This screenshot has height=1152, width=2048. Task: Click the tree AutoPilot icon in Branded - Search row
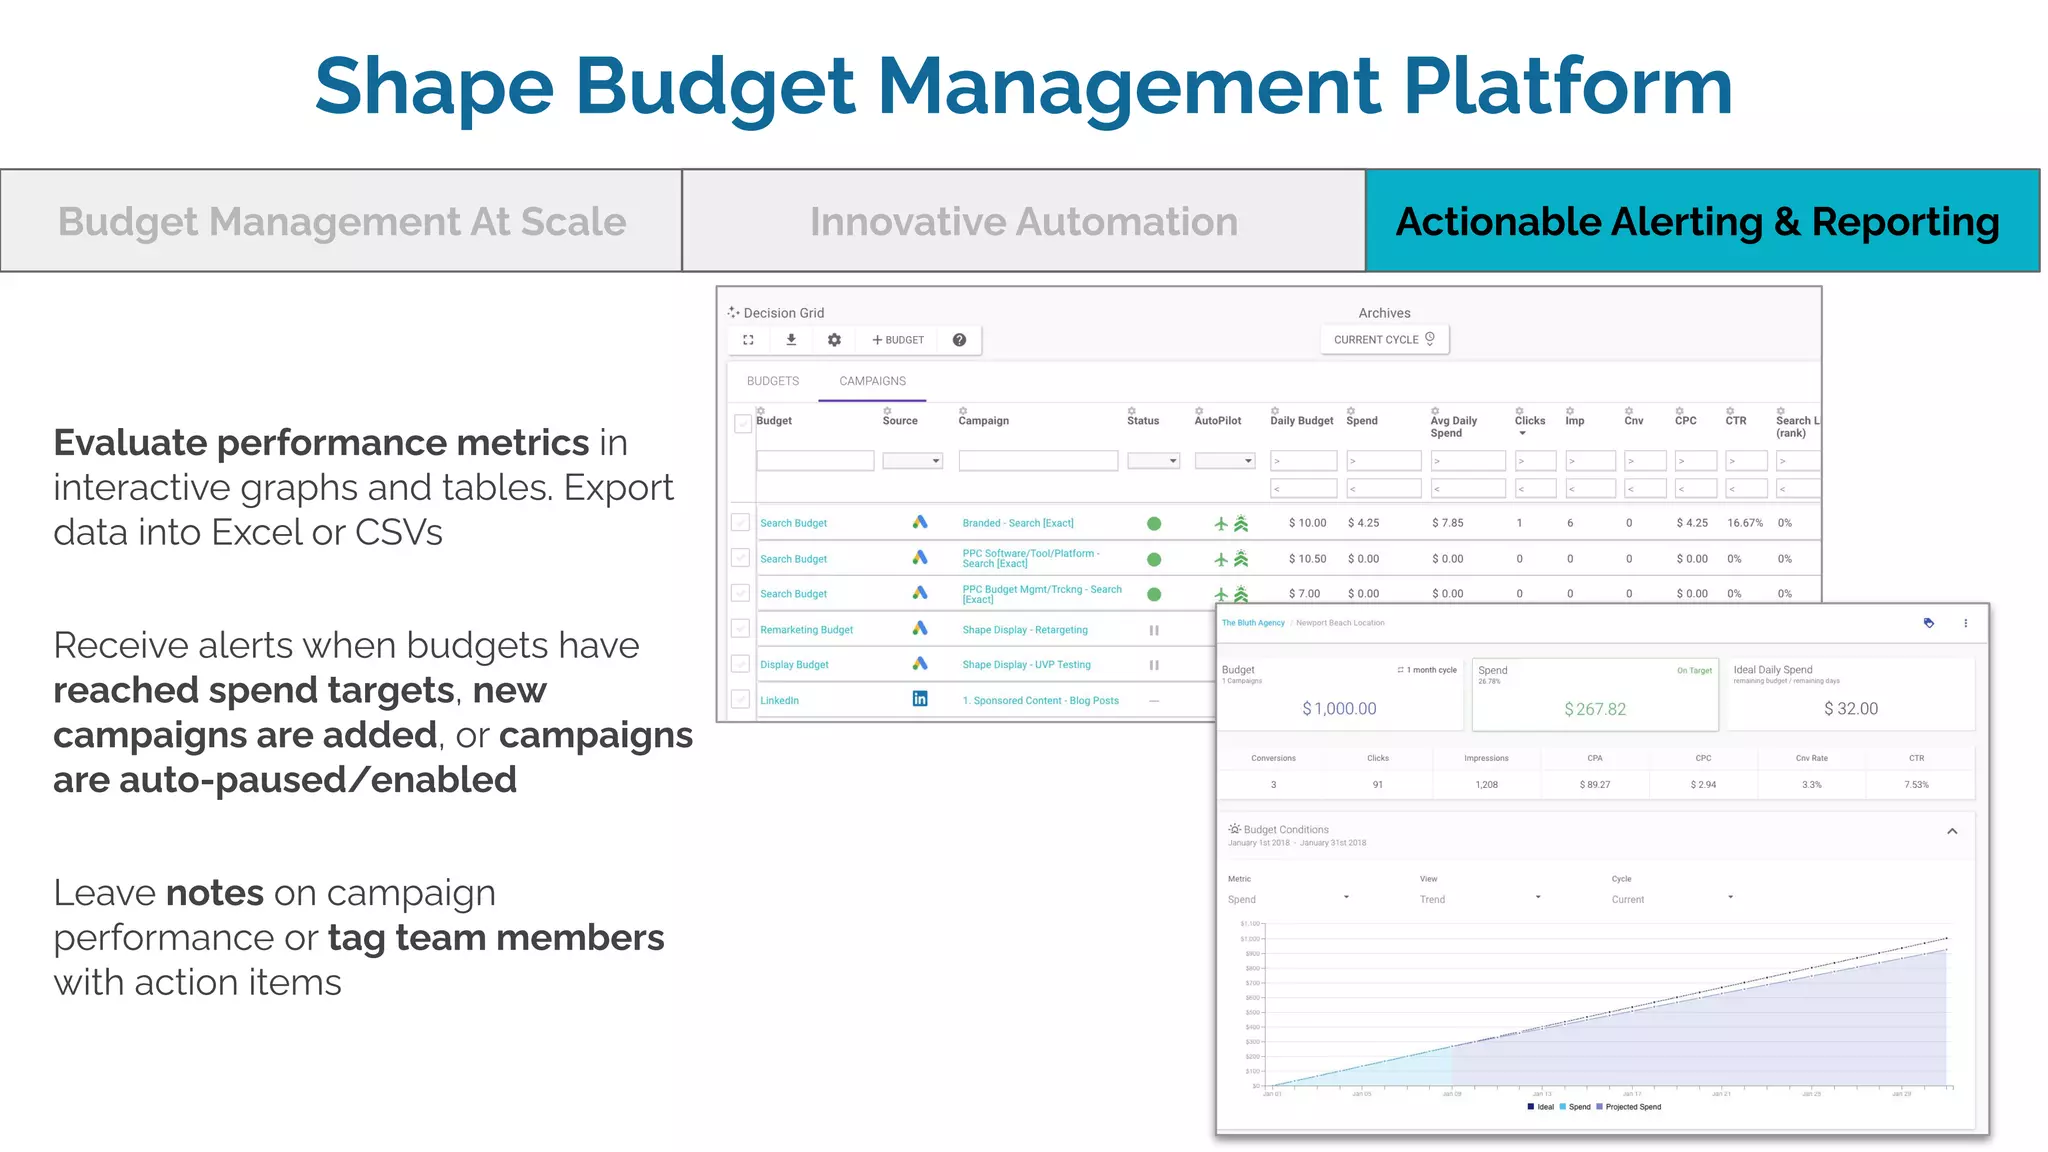pyautogui.click(x=1241, y=523)
